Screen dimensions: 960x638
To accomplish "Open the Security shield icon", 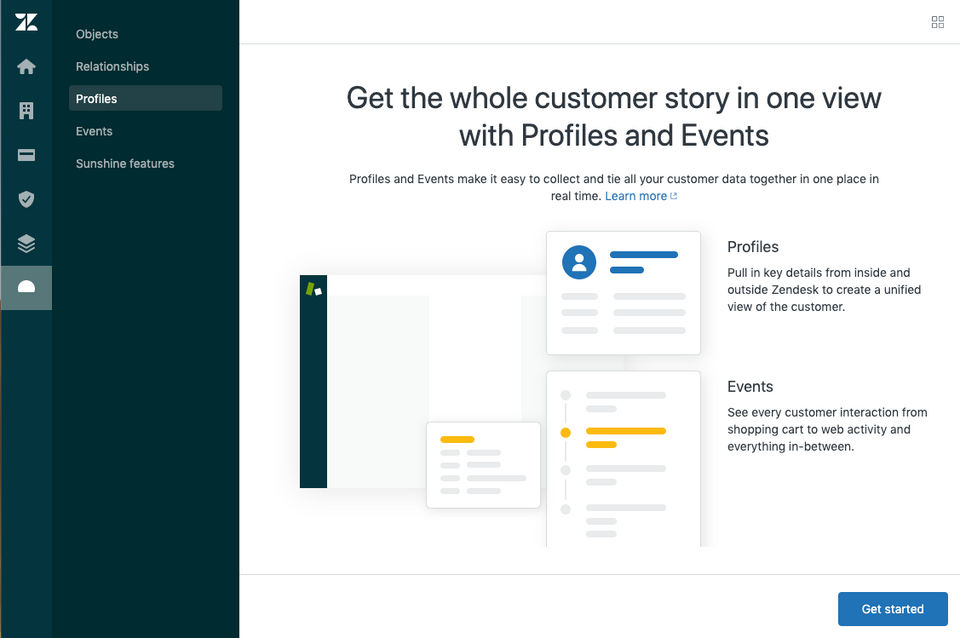I will click(26, 199).
